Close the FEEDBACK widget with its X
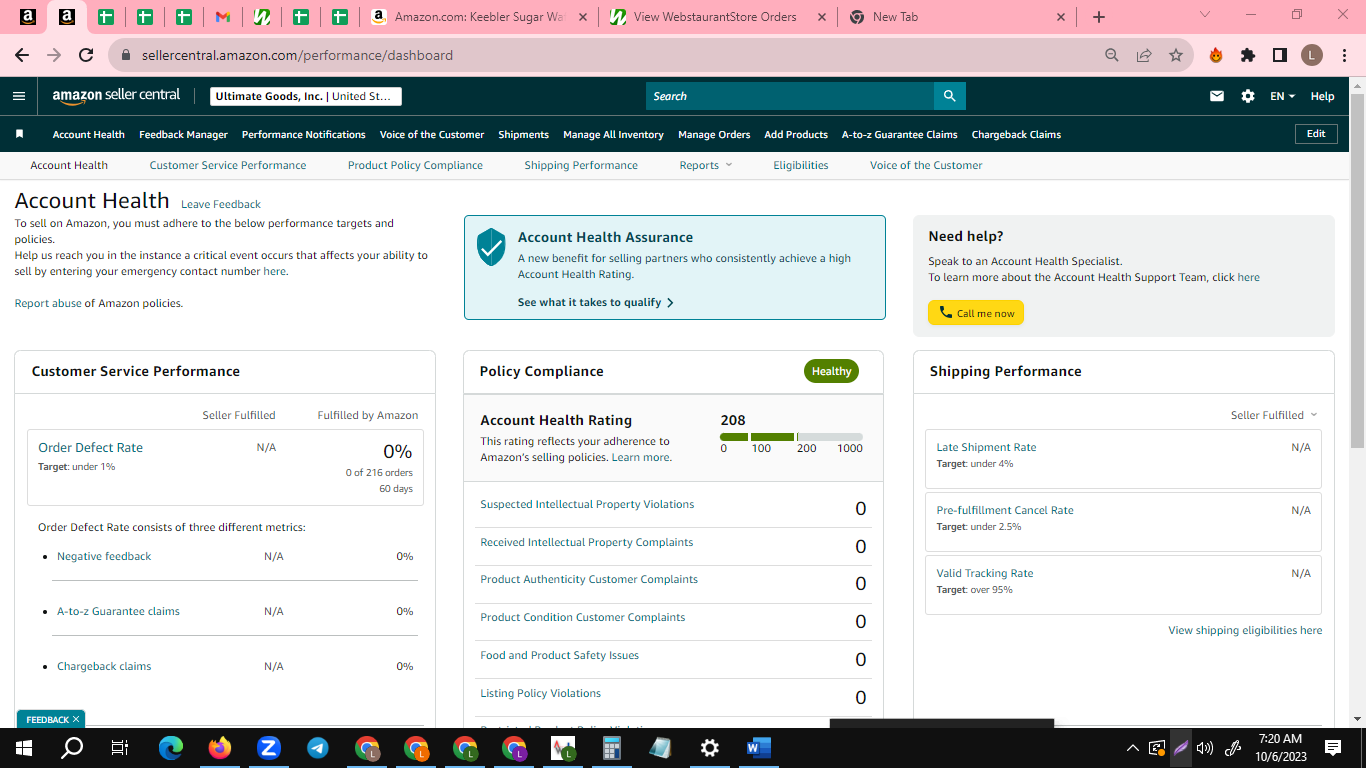The image size is (1366, 768). (76, 720)
